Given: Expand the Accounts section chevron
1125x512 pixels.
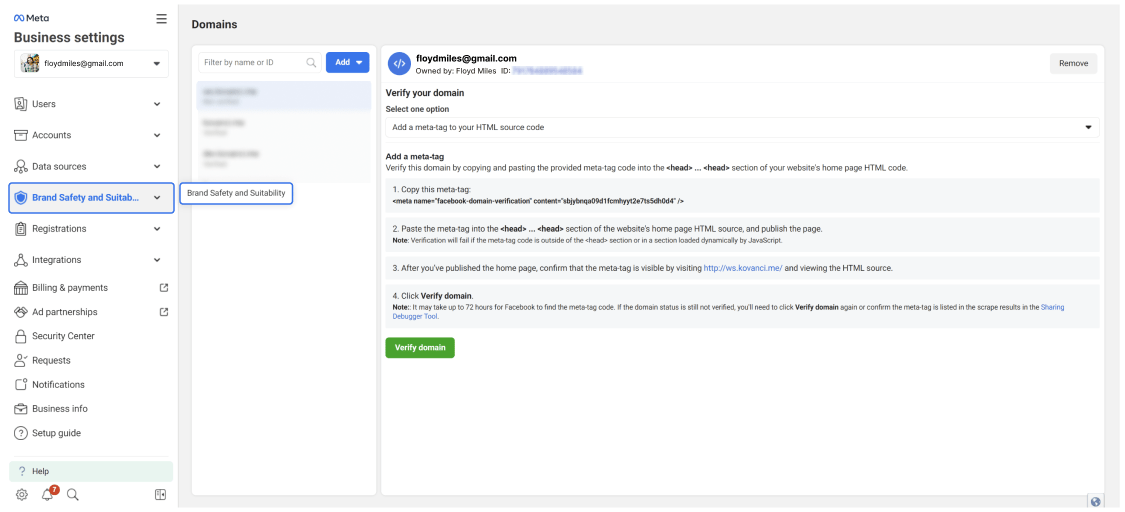Looking at the screenshot, I should coord(157,135).
